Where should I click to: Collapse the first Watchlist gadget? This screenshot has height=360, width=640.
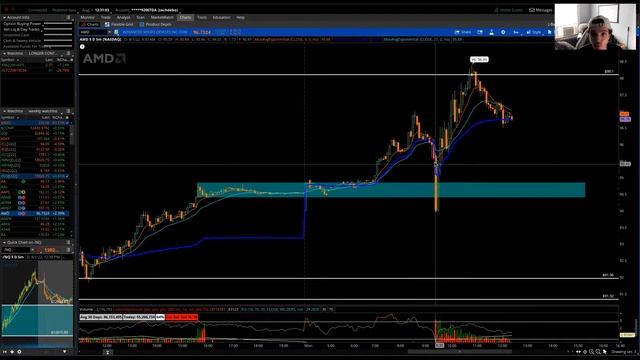tap(4, 53)
